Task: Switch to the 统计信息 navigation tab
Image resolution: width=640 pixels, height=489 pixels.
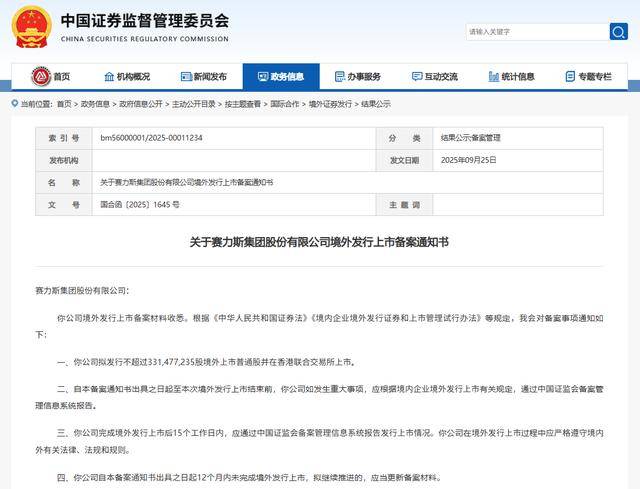Action: [518, 77]
